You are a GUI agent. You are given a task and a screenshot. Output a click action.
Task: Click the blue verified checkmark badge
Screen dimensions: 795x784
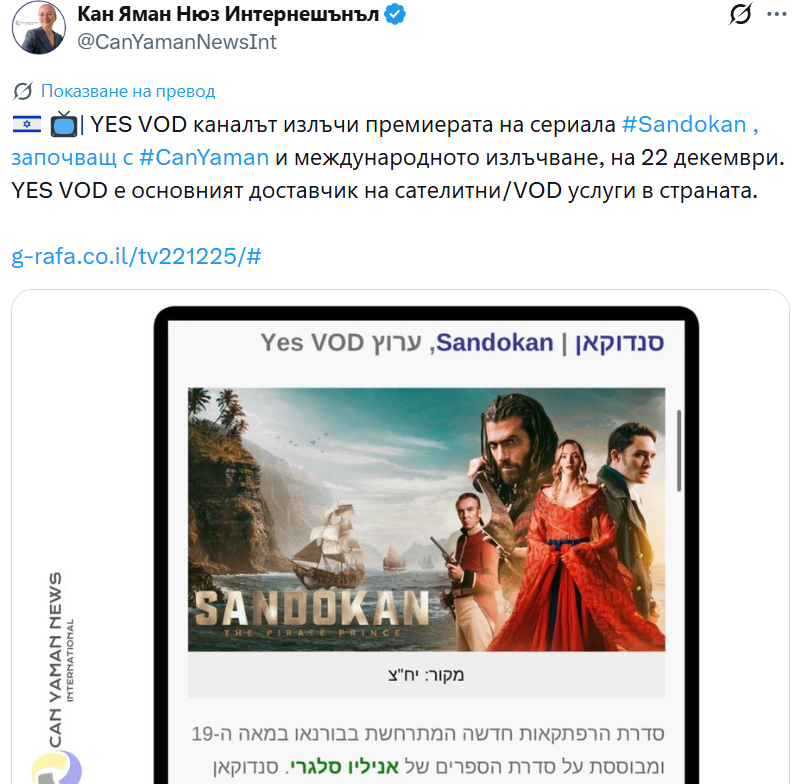[395, 14]
